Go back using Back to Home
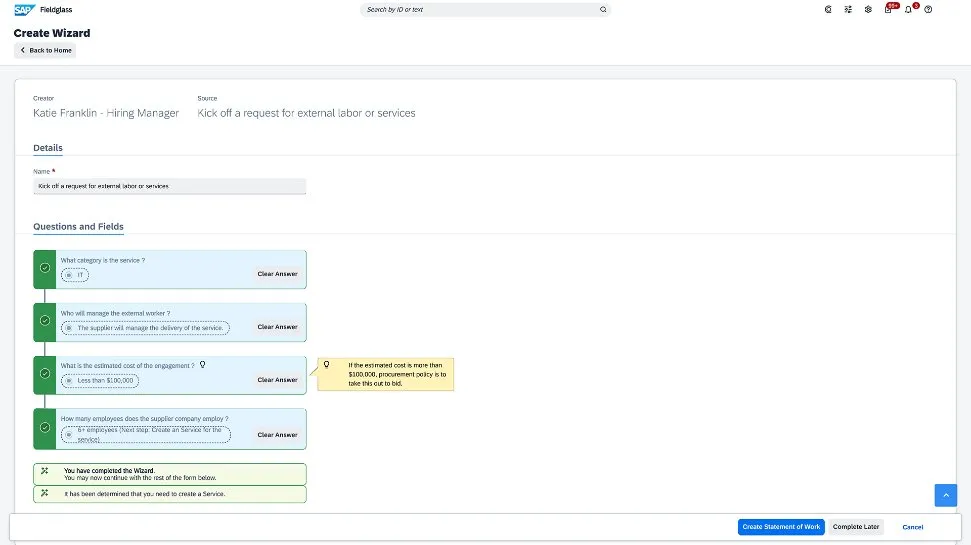 [46, 50]
